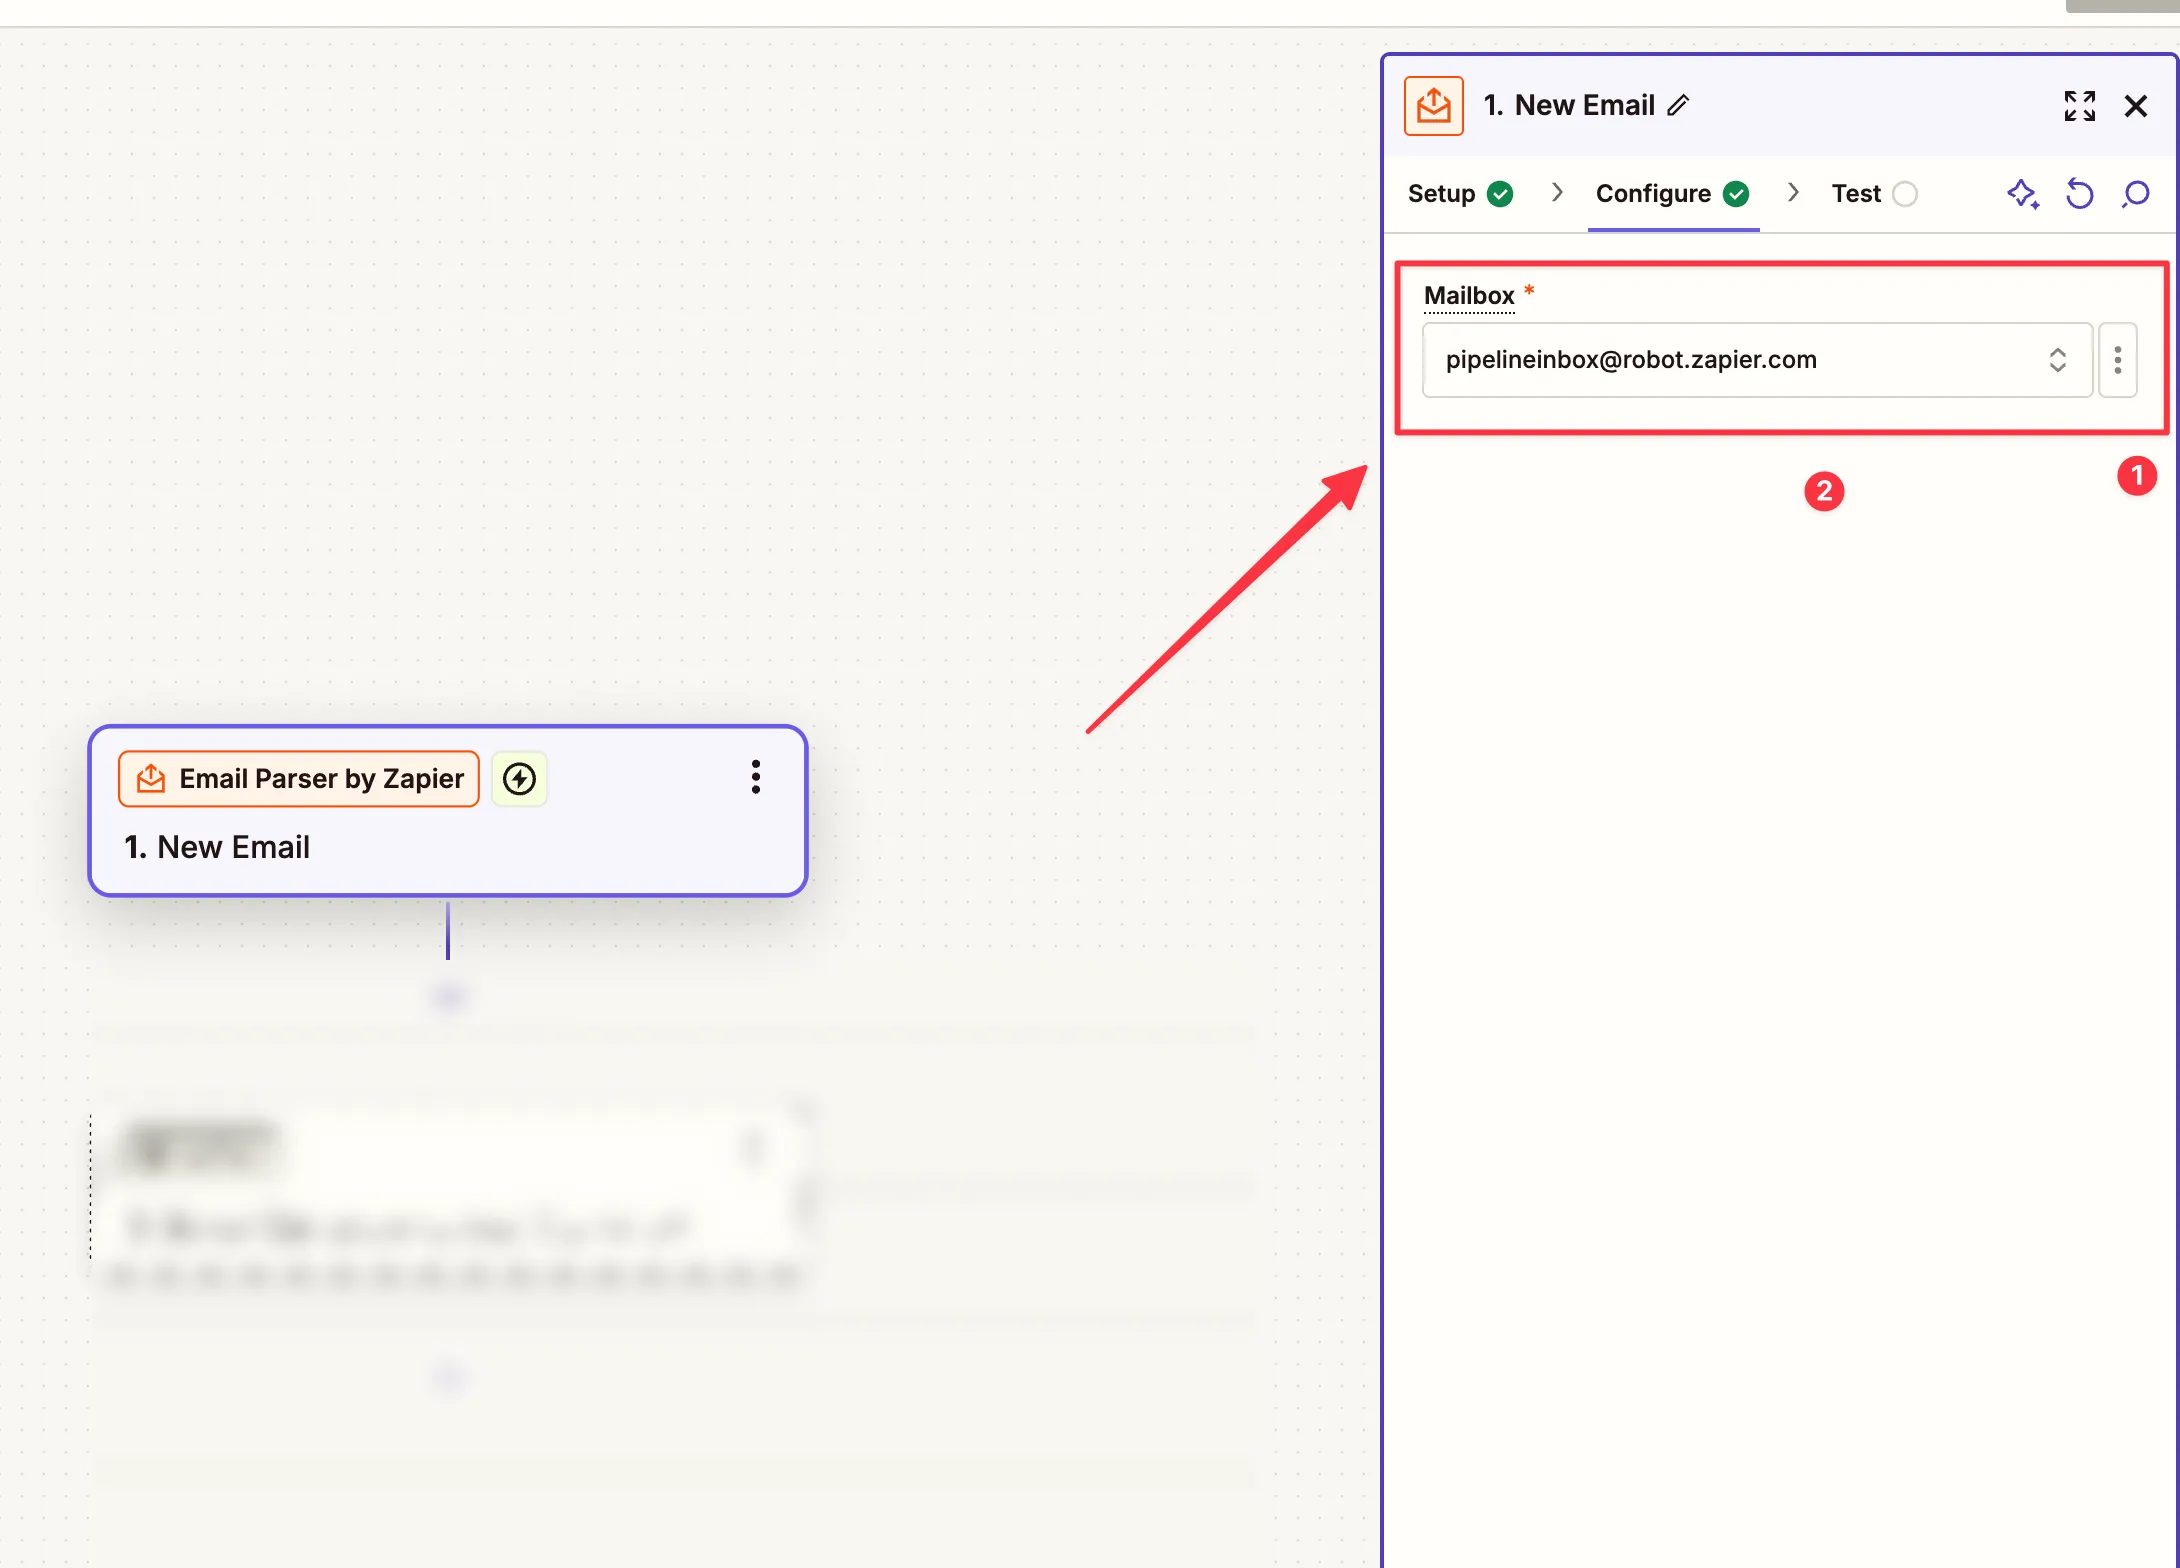Click the close X button on configure panel

tap(2136, 105)
